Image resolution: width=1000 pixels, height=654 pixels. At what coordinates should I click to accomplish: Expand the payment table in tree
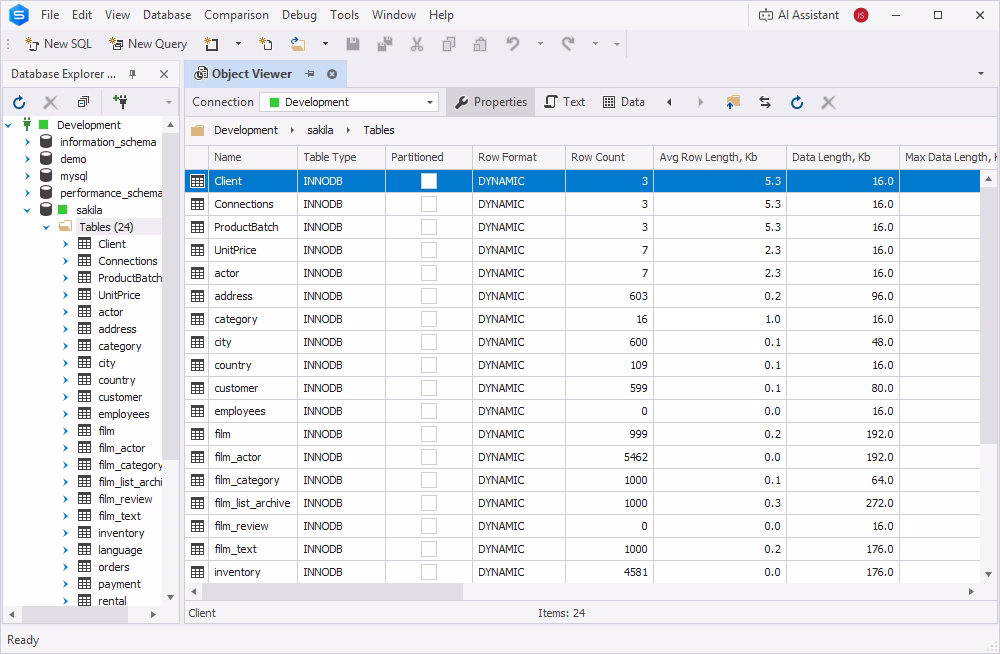tap(65, 584)
